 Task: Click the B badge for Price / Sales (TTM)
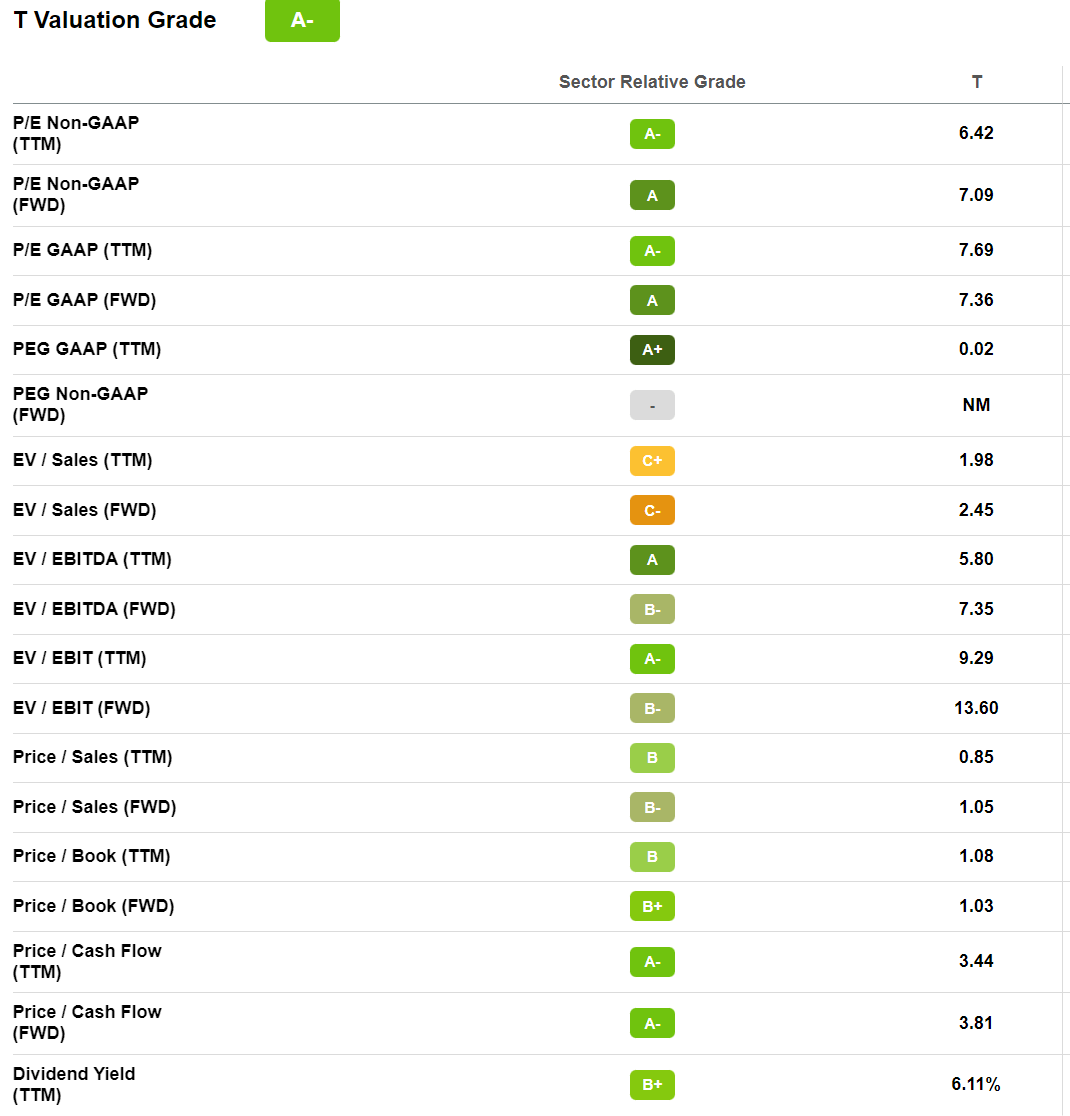pos(652,757)
